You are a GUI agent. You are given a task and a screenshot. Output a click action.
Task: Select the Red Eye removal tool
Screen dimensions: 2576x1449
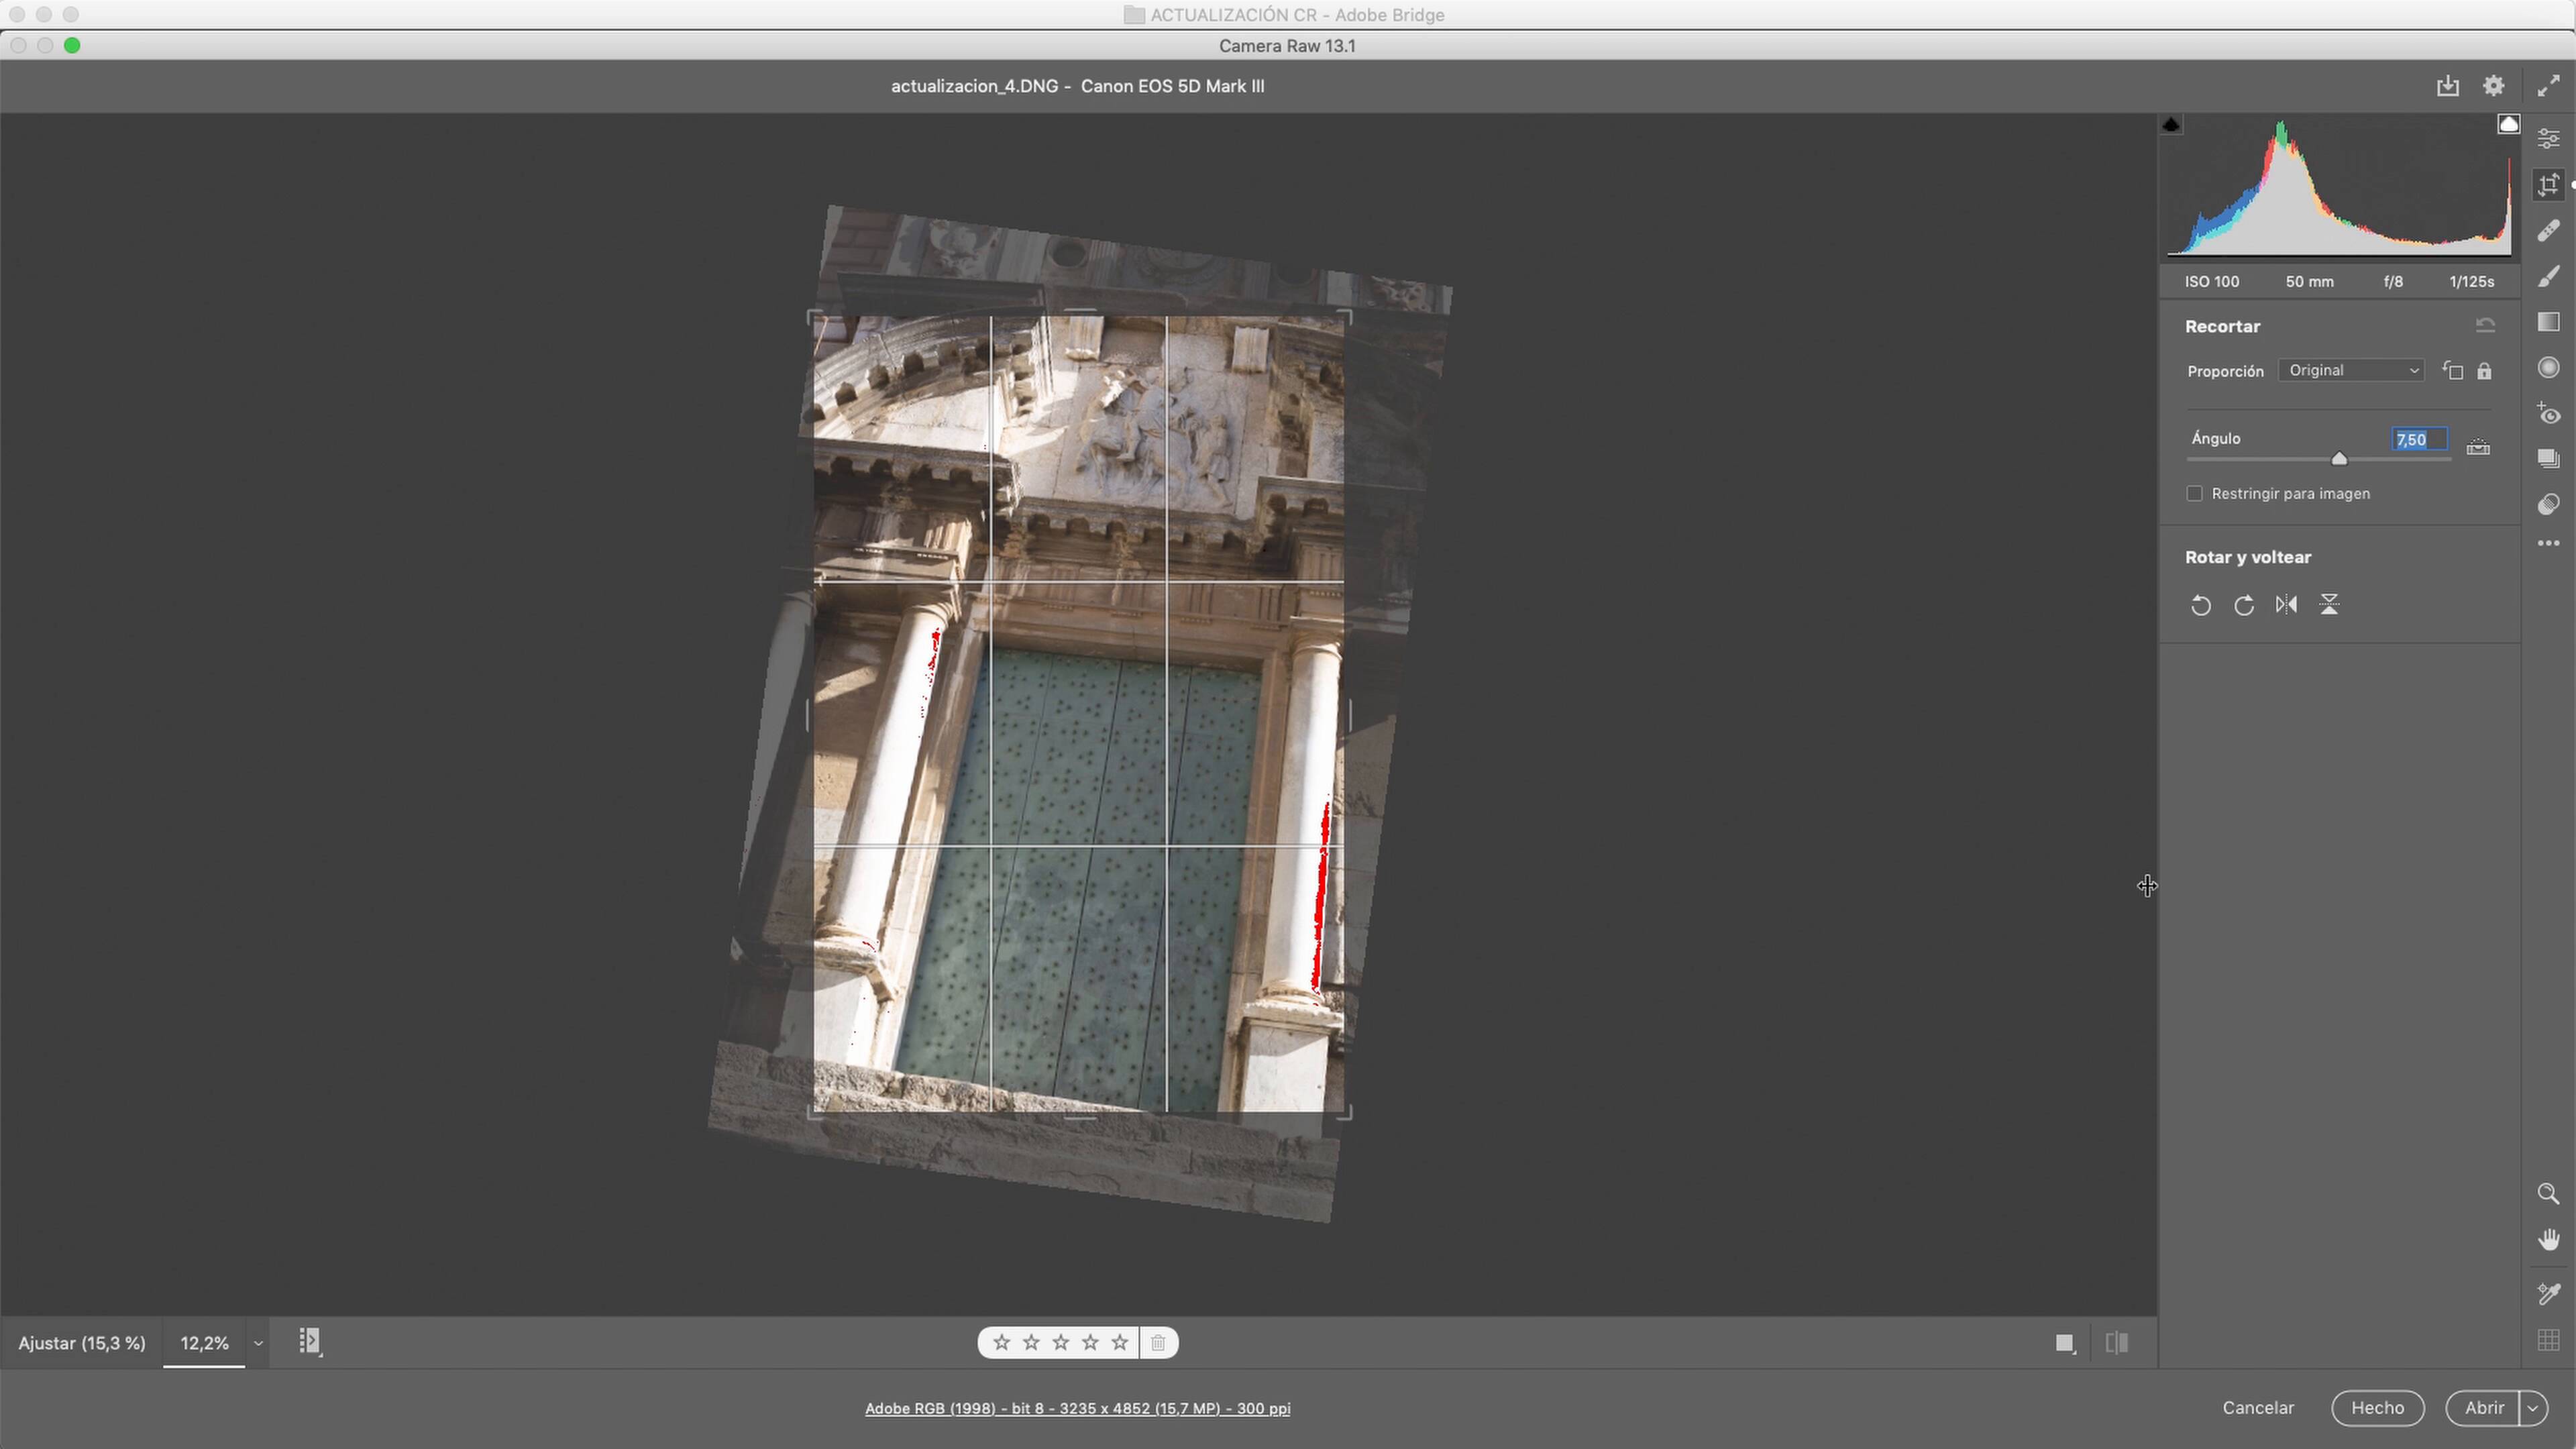pyautogui.click(x=2548, y=413)
